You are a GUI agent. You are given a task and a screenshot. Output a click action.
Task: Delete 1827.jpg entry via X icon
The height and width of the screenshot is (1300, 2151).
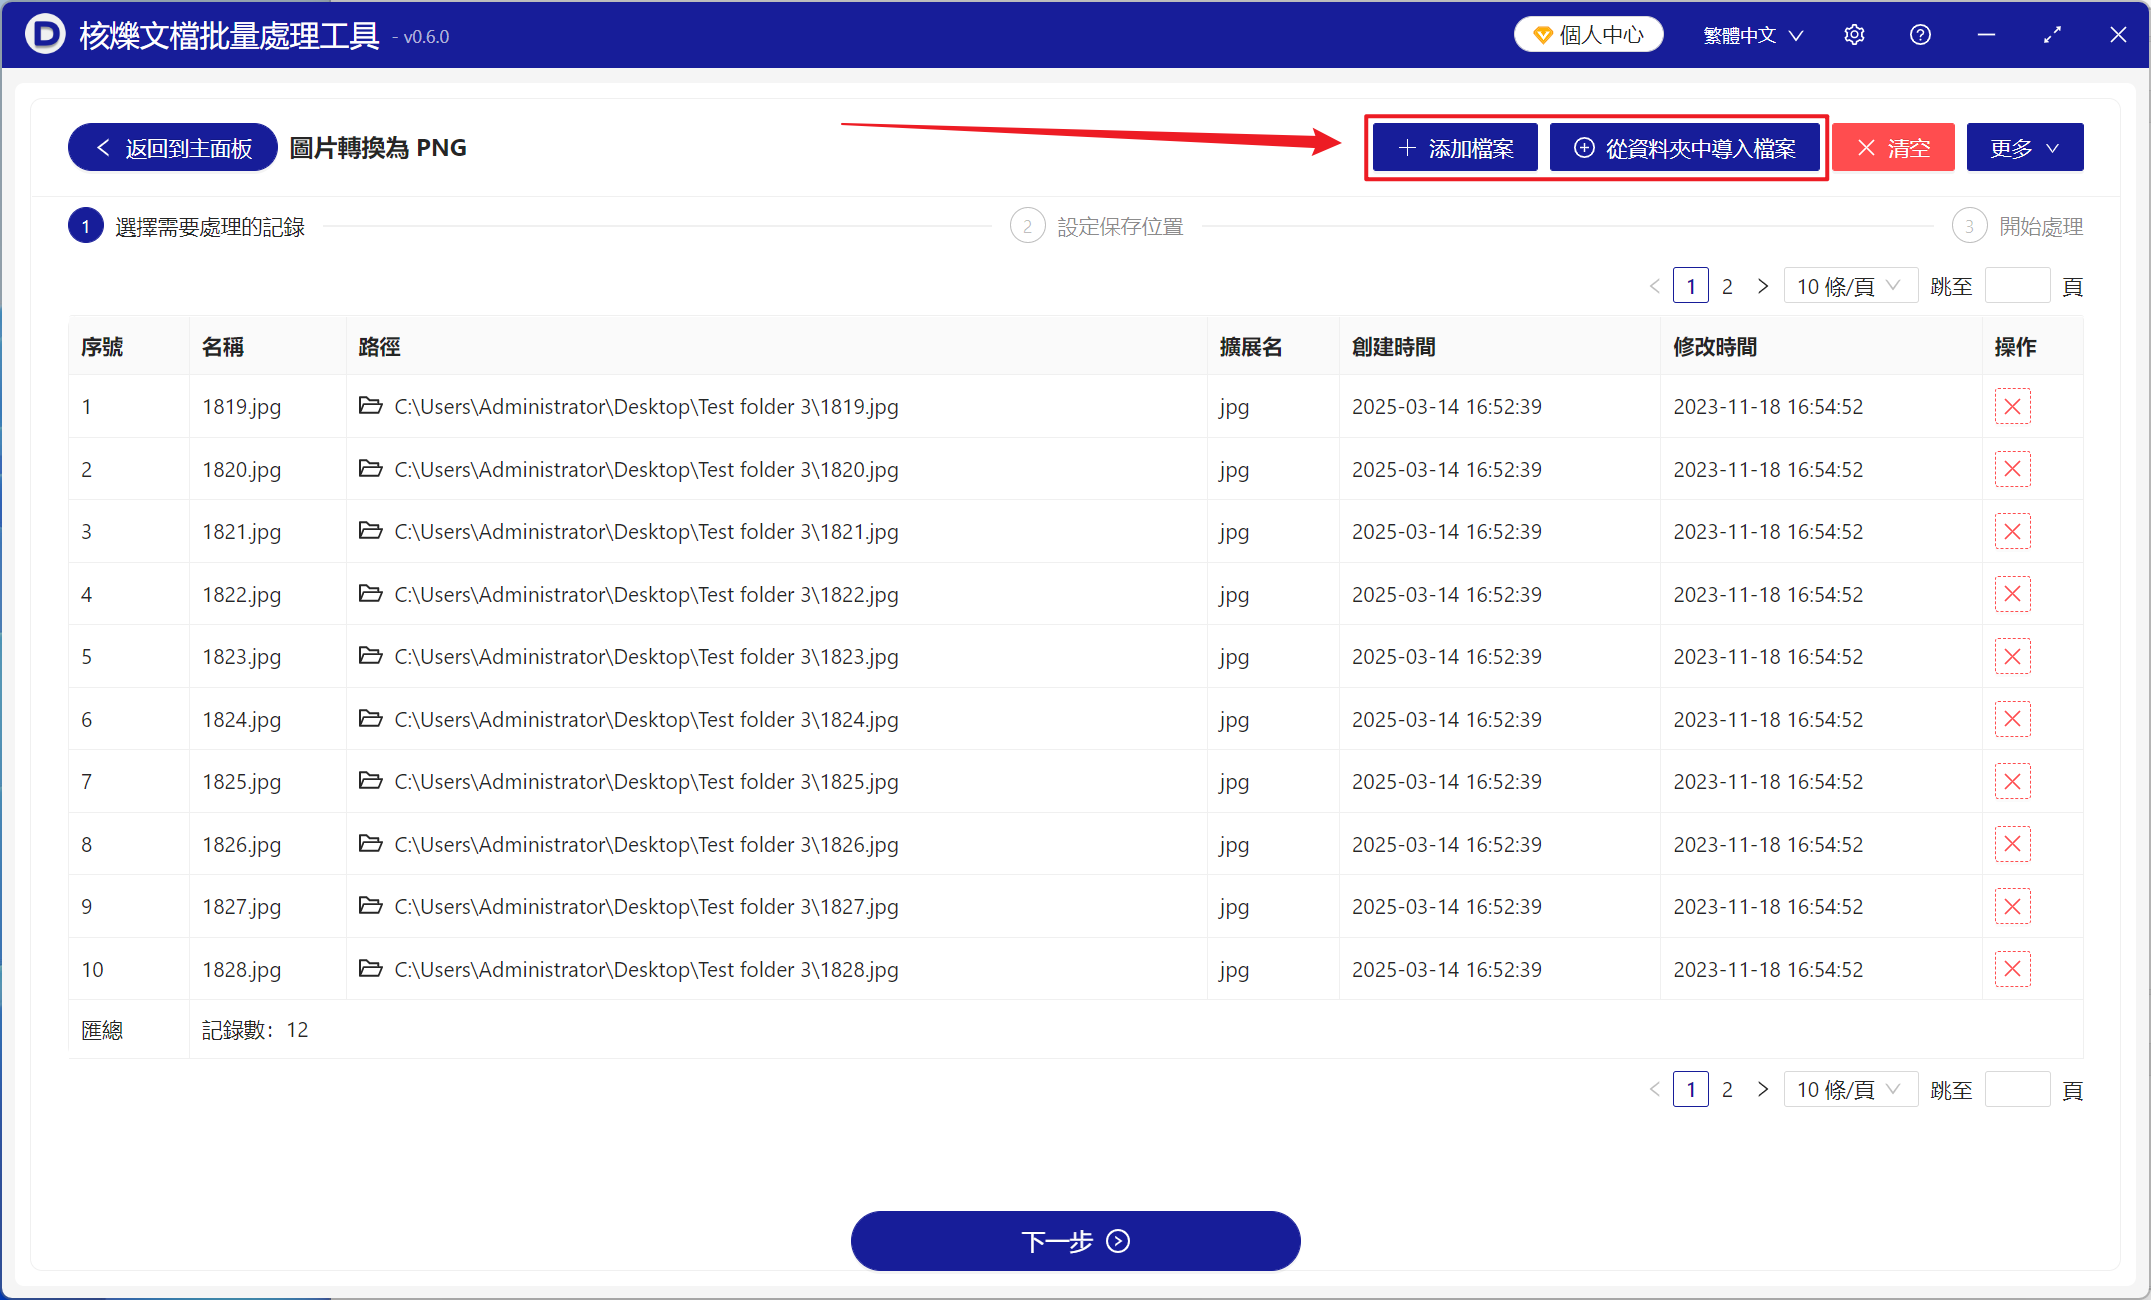[x=2012, y=907]
